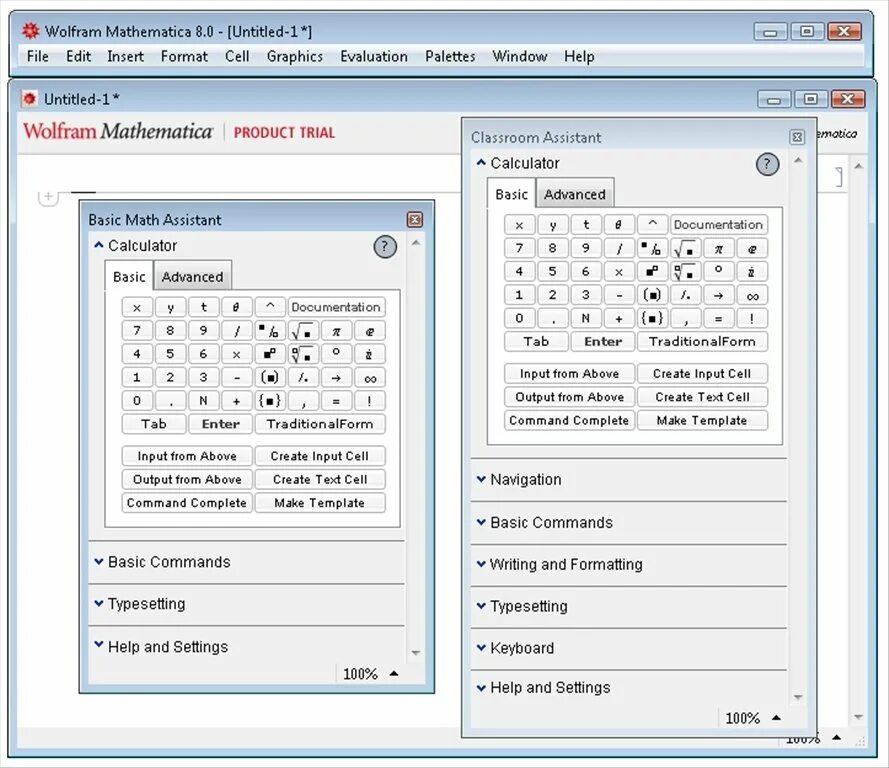Expand Help and Settings in Basic Math Assistant

tap(99, 646)
